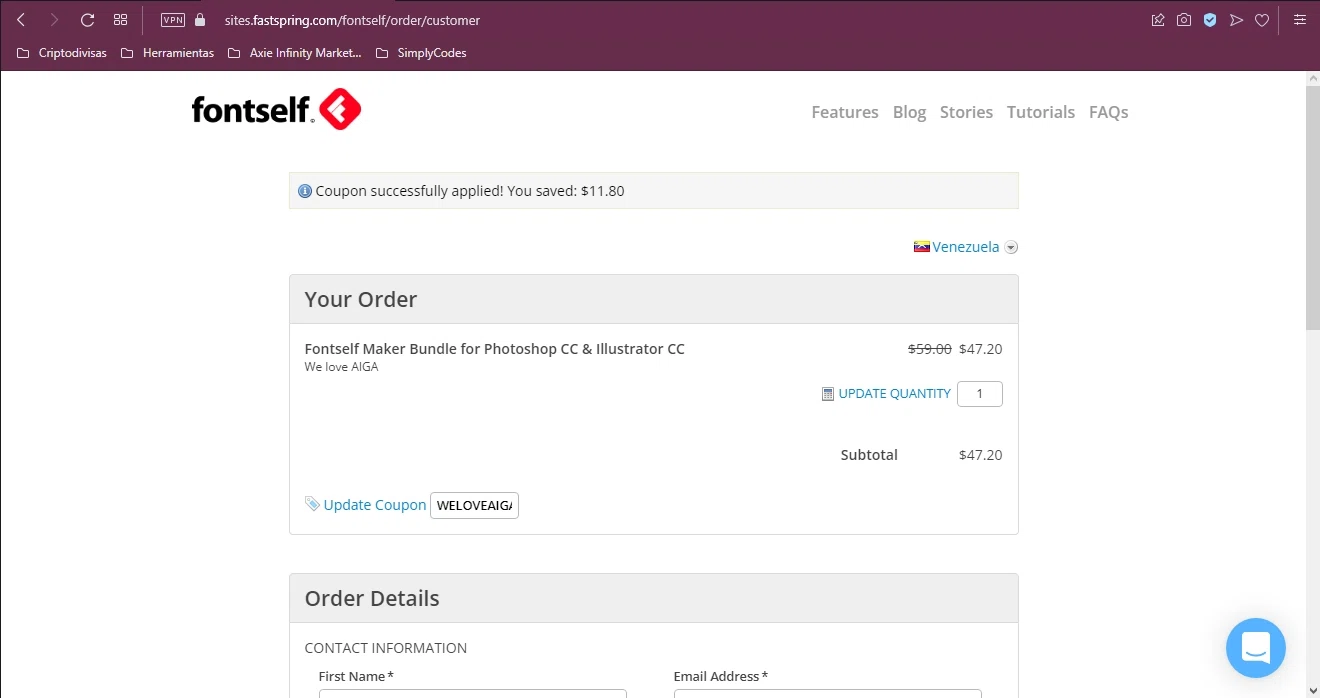Focus the quantity field showing 1
Screen dimensions: 1320x698
[980, 394]
